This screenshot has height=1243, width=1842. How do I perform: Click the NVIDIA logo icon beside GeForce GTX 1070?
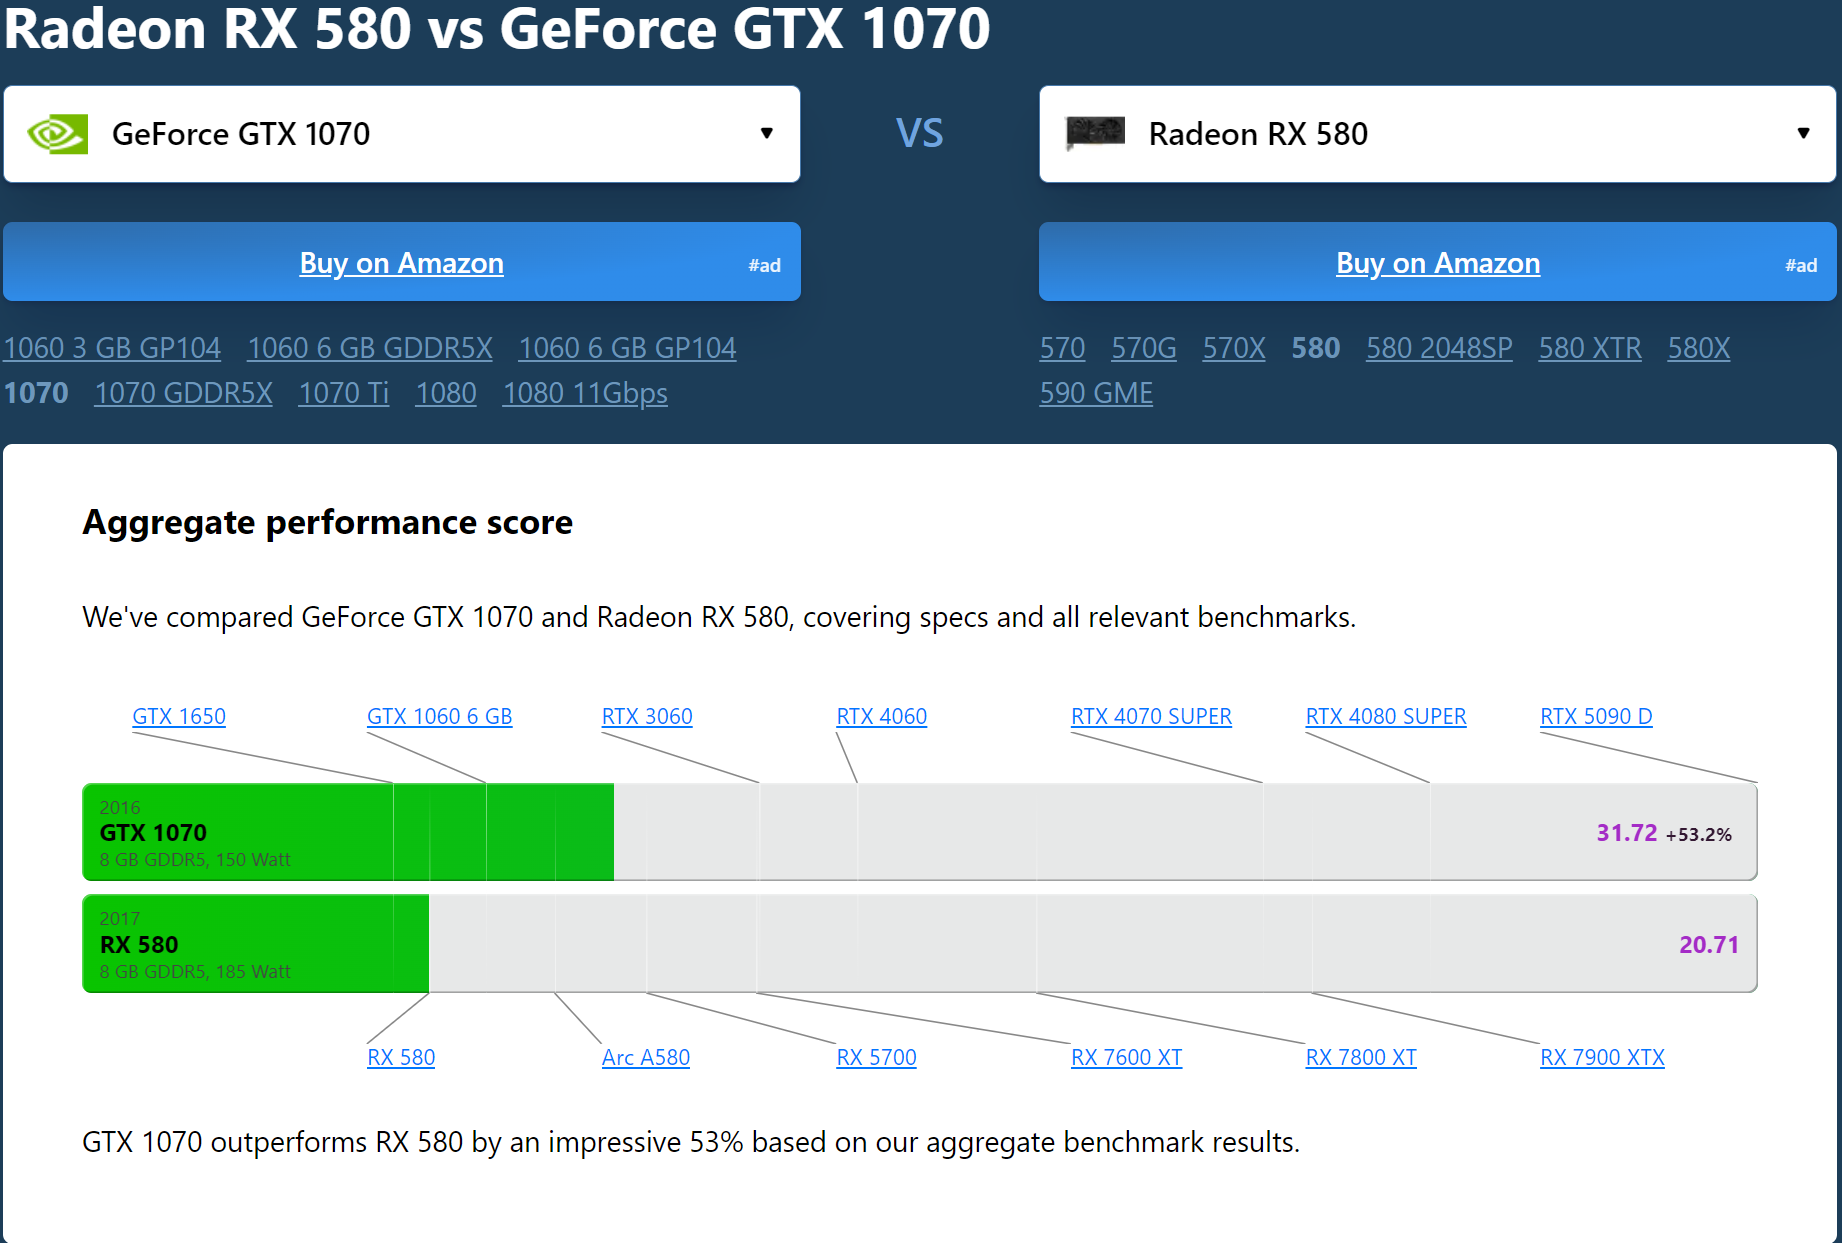pos(58,134)
